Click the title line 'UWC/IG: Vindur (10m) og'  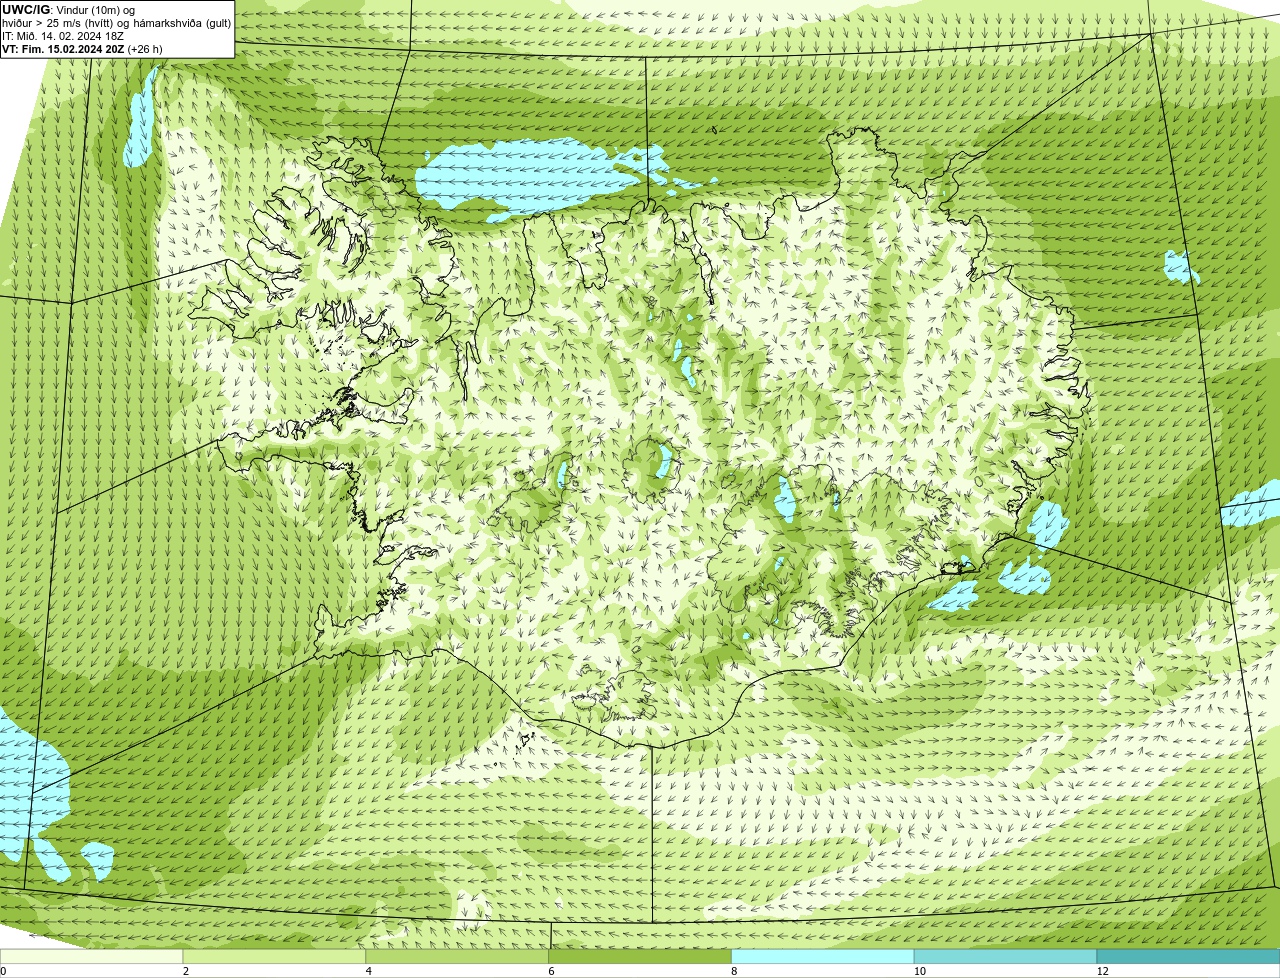[68, 9]
